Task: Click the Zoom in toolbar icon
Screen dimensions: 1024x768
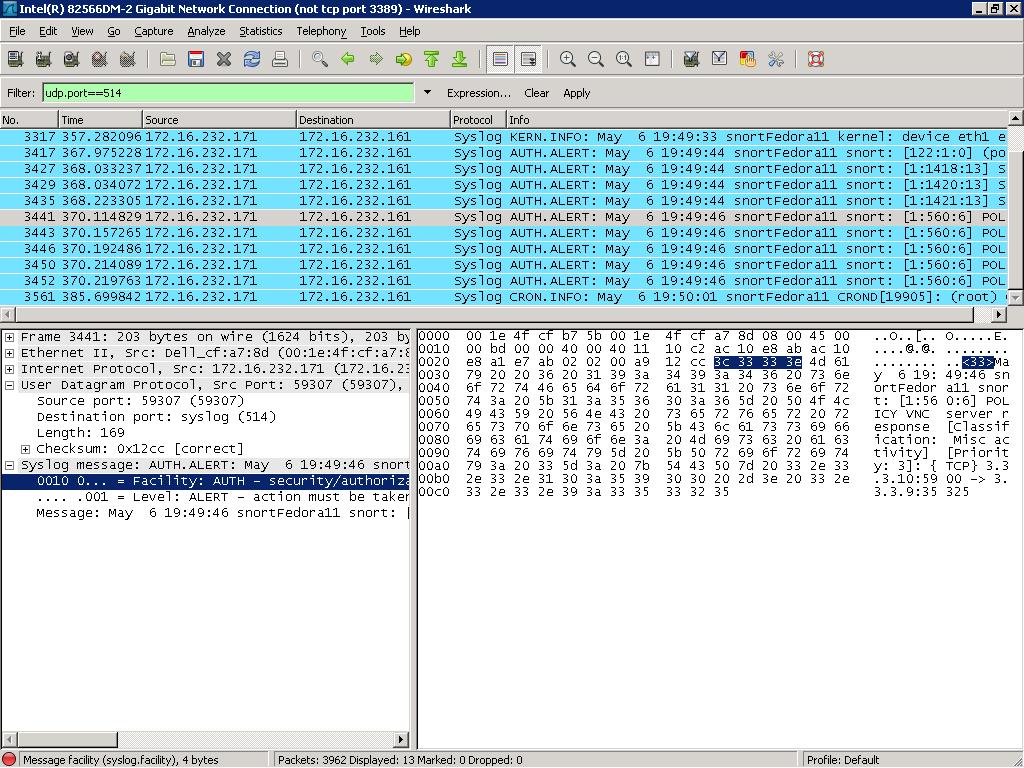Action: (568, 60)
